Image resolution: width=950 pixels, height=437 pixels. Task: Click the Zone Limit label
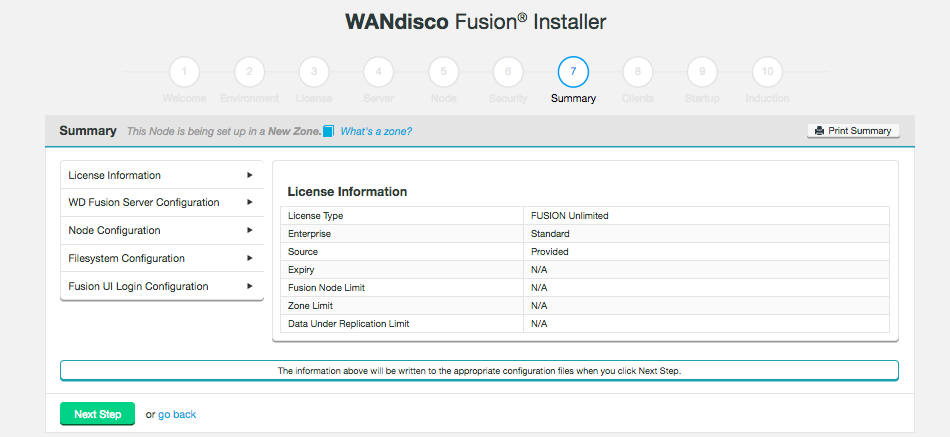310,305
